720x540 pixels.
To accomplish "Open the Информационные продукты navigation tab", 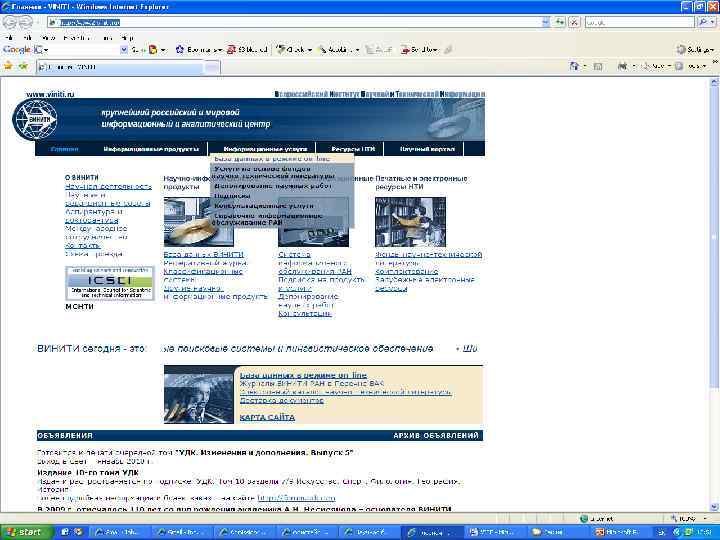I will (151, 149).
